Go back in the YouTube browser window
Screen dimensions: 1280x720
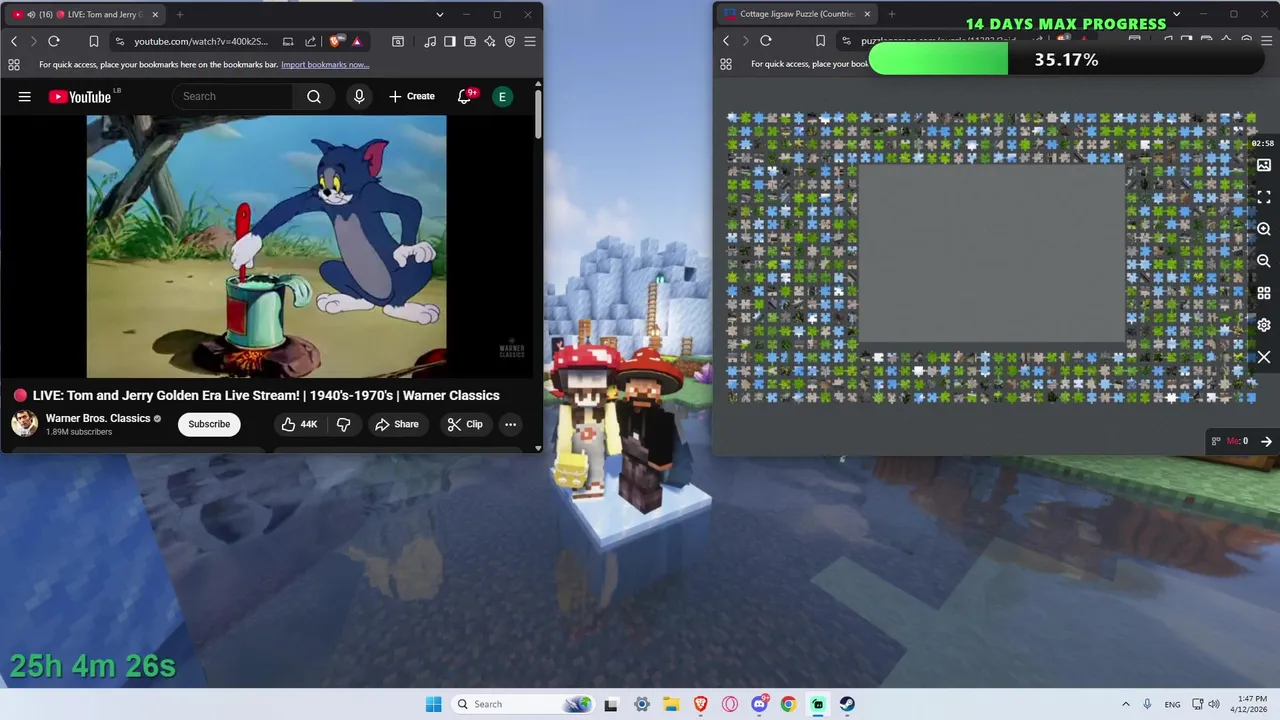pyautogui.click(x=14, y=41)
